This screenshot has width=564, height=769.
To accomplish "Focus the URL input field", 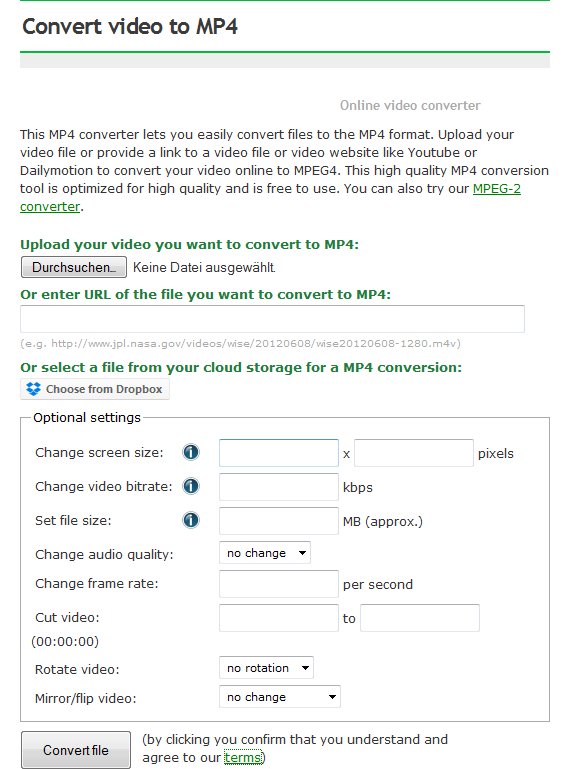I will coord(272,319).
